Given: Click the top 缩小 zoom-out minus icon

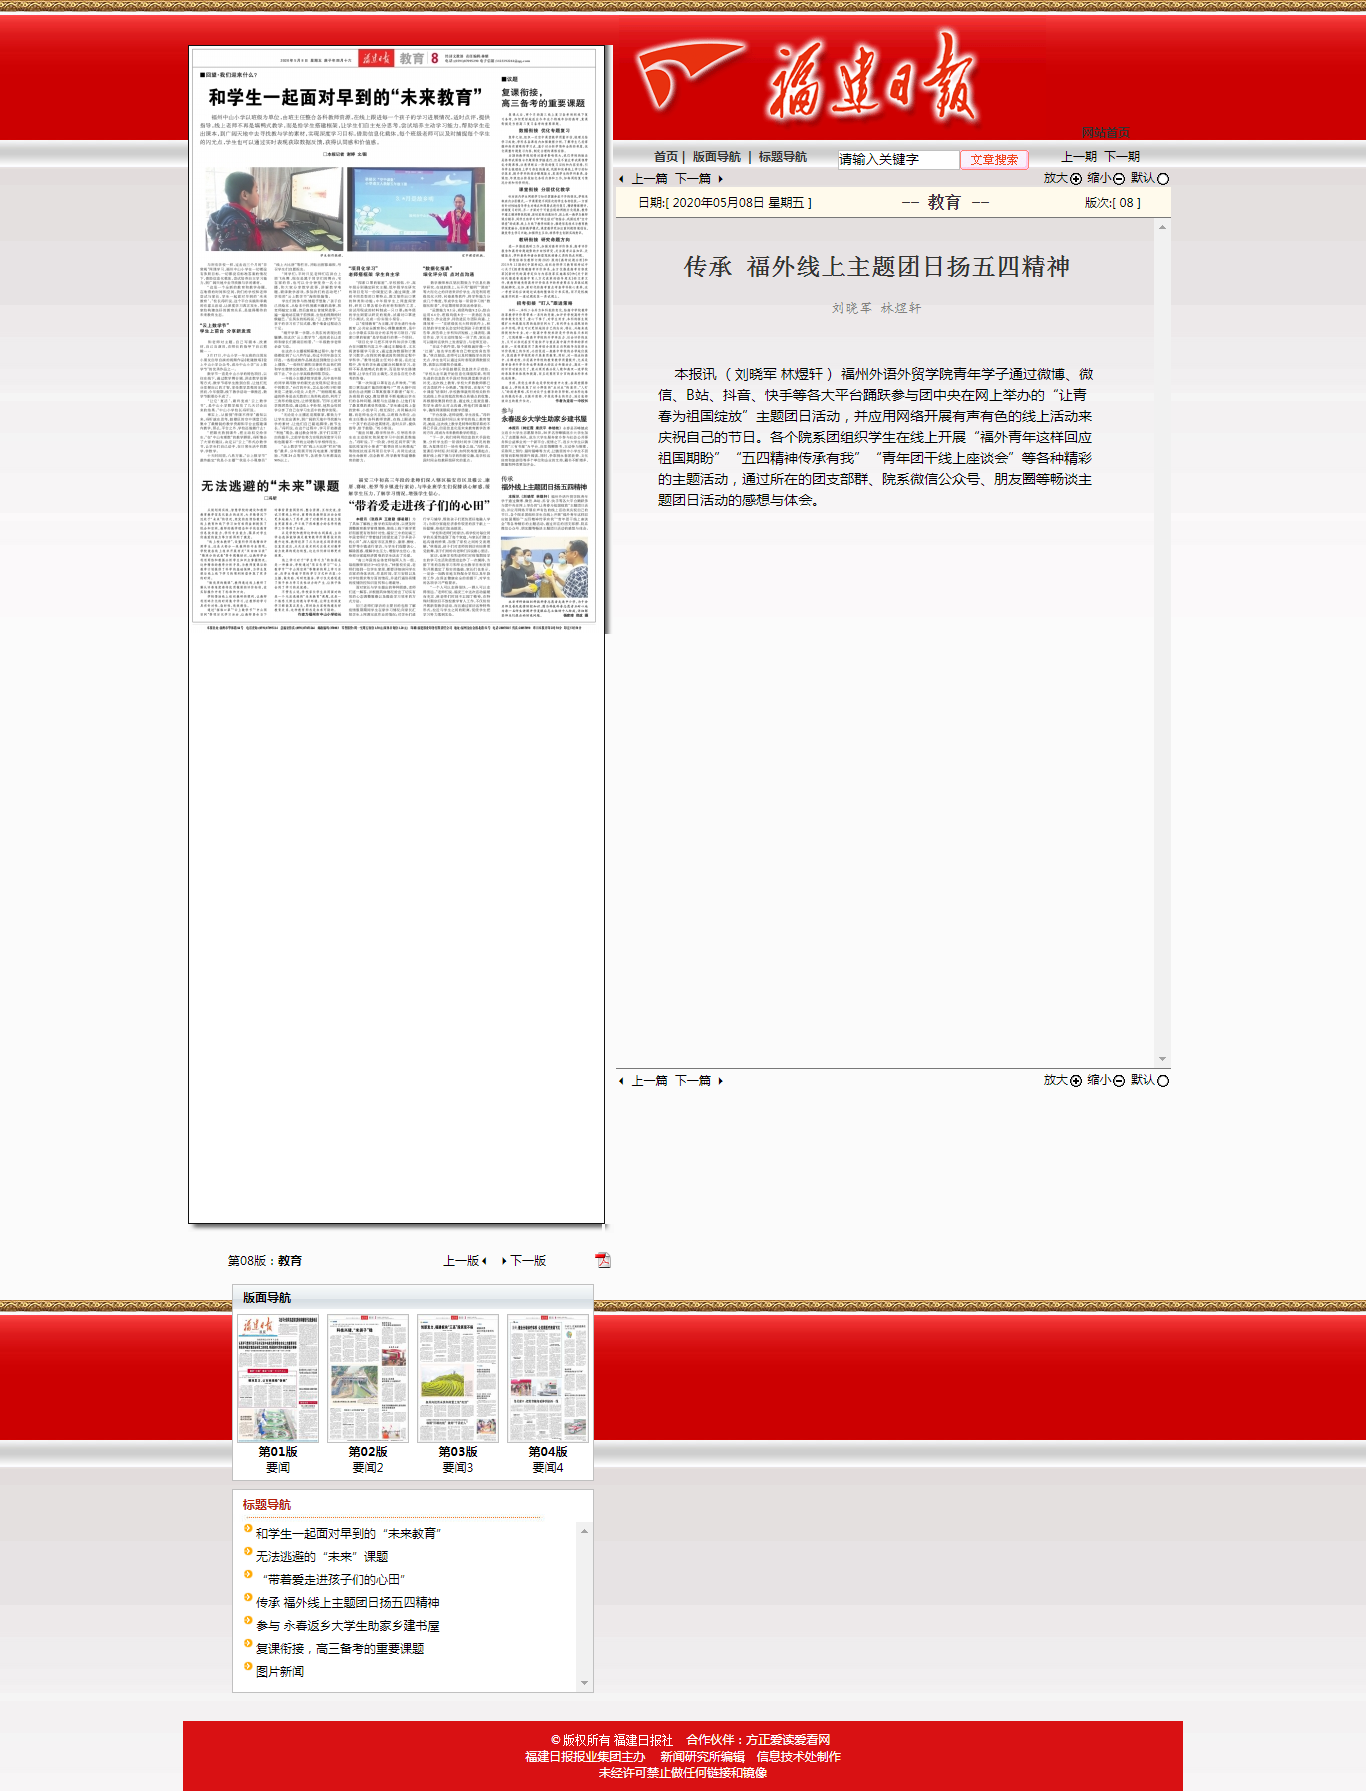Looking at the screenshot, I should tap(1119, 179).
